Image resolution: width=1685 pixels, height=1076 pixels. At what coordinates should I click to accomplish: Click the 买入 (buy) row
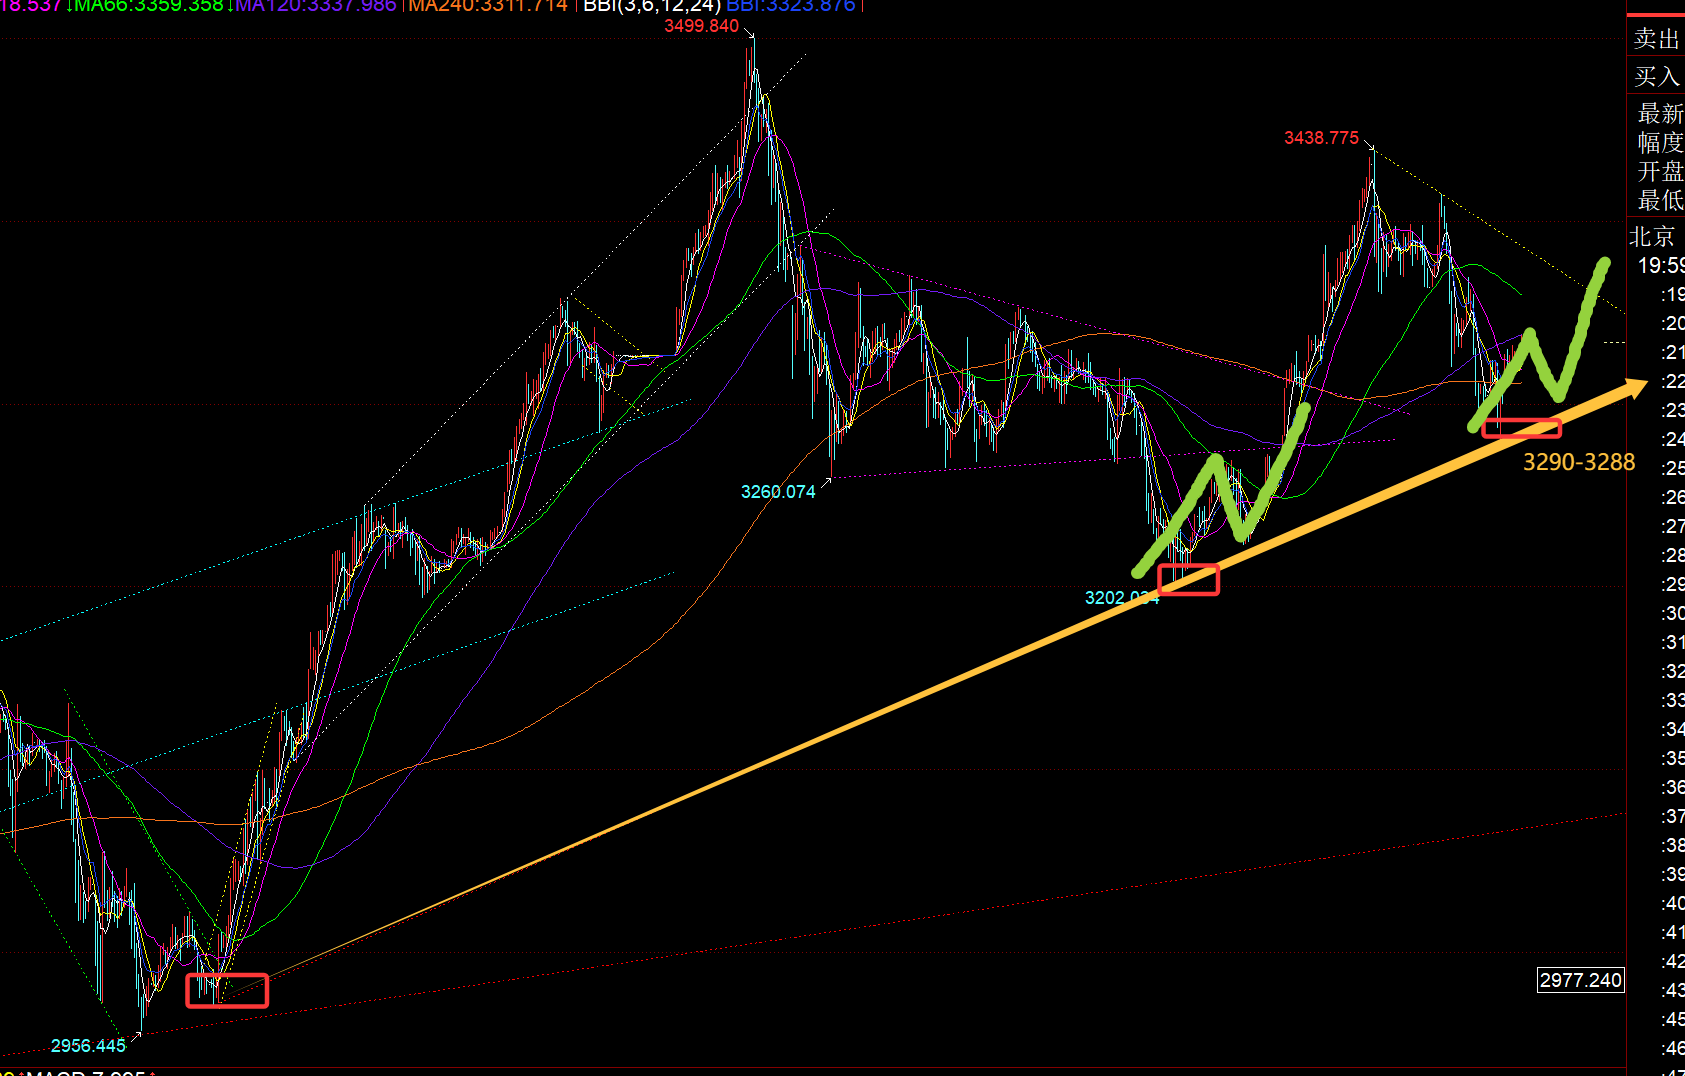tap(1656, 76)
